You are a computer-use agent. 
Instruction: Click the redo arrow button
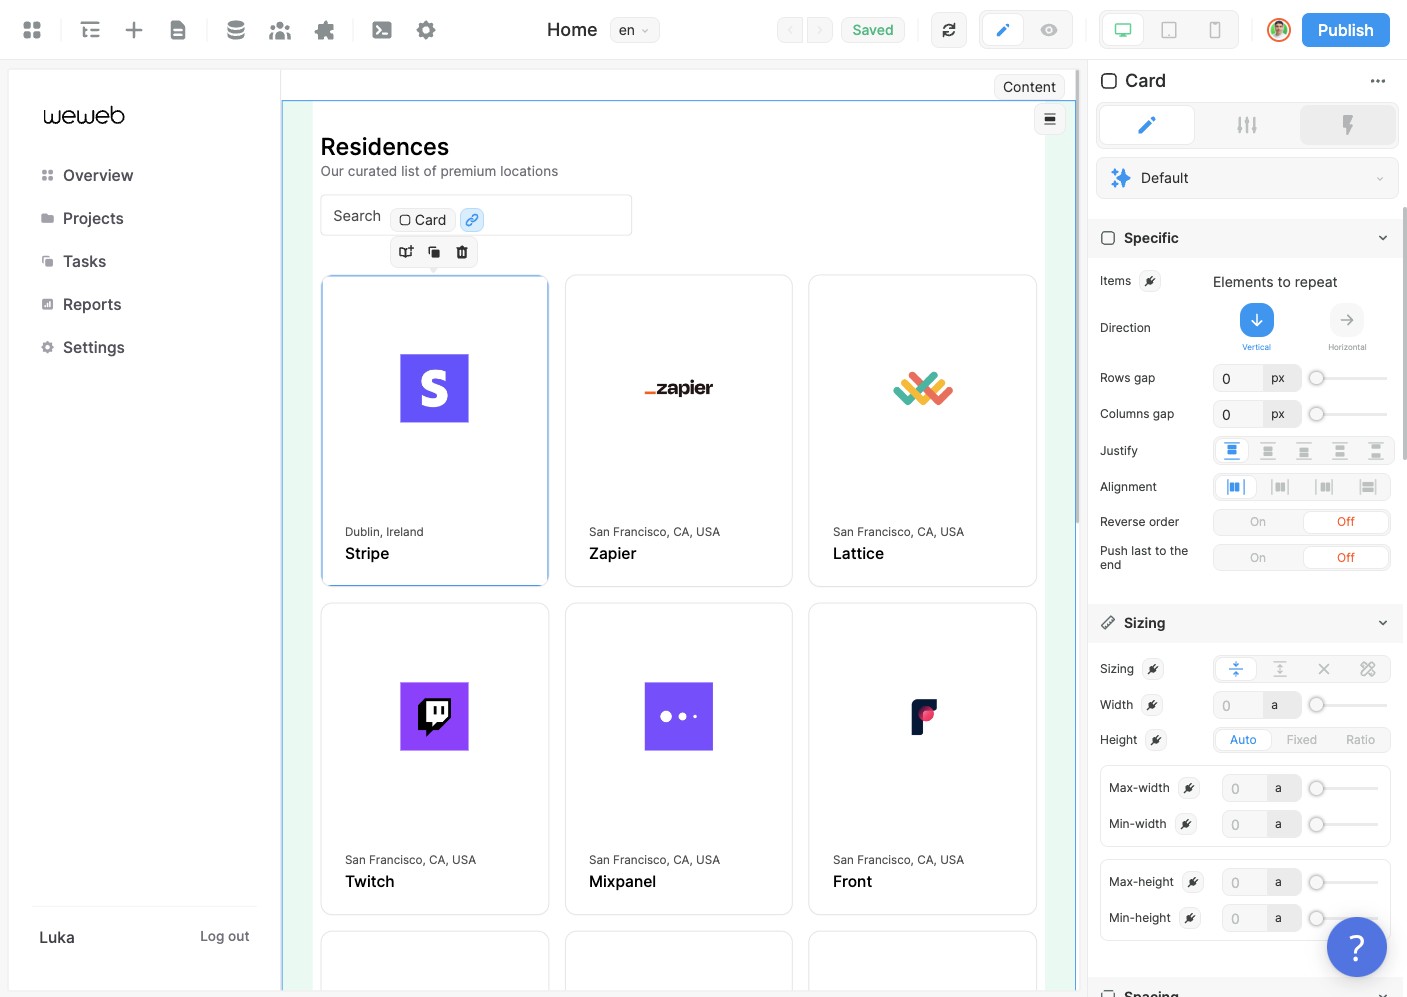point(819,30)
